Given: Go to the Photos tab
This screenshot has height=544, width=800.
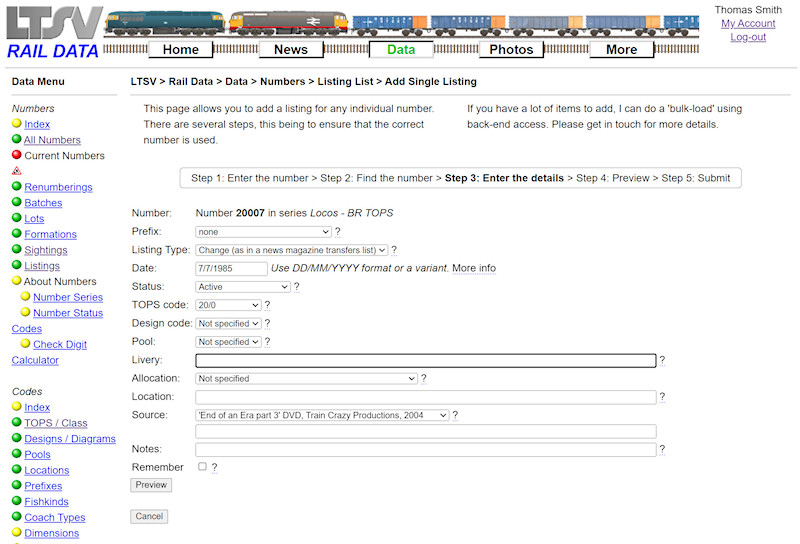Looking at the screenshot, I should (511, 50).
